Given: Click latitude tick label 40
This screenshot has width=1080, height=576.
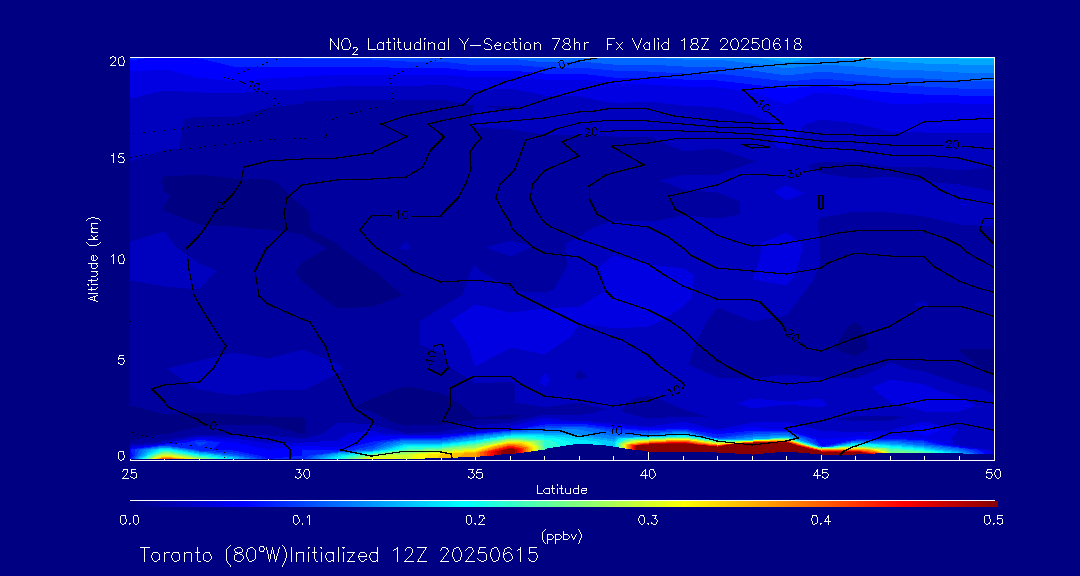Looking at the screenshot, I should pyautogui.click(x=648, y=473).
